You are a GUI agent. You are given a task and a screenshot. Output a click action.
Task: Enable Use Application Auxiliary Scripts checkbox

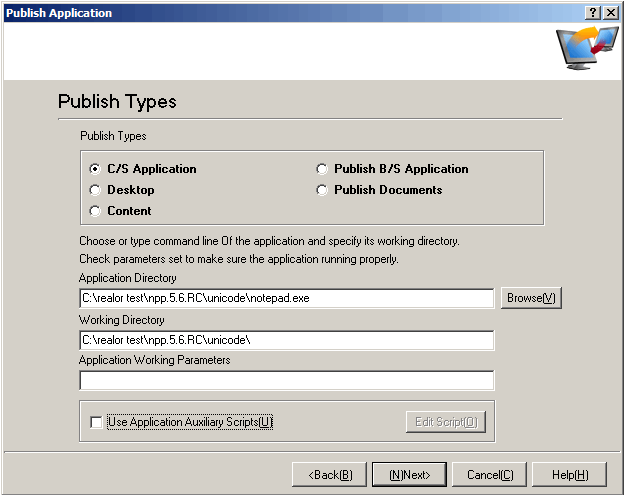point(96,422)
